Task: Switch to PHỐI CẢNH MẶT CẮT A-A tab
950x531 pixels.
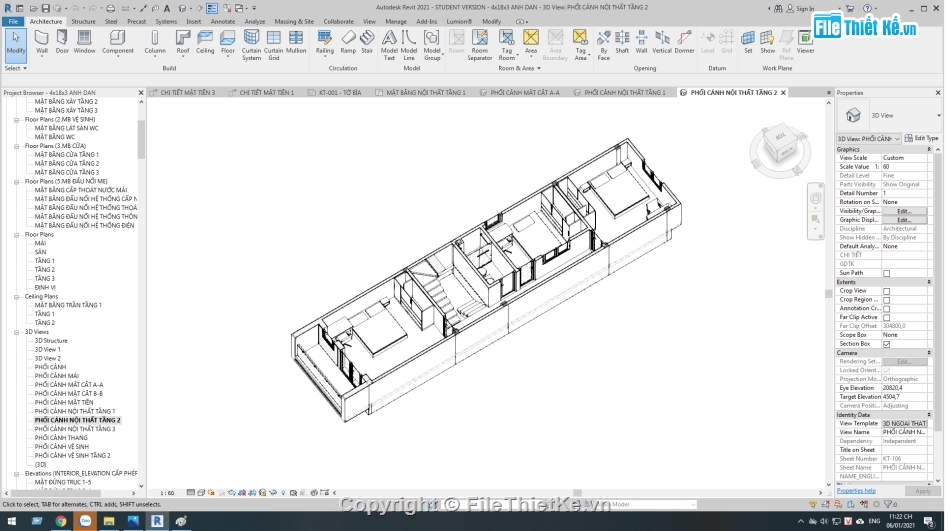Action: [519, 93]
